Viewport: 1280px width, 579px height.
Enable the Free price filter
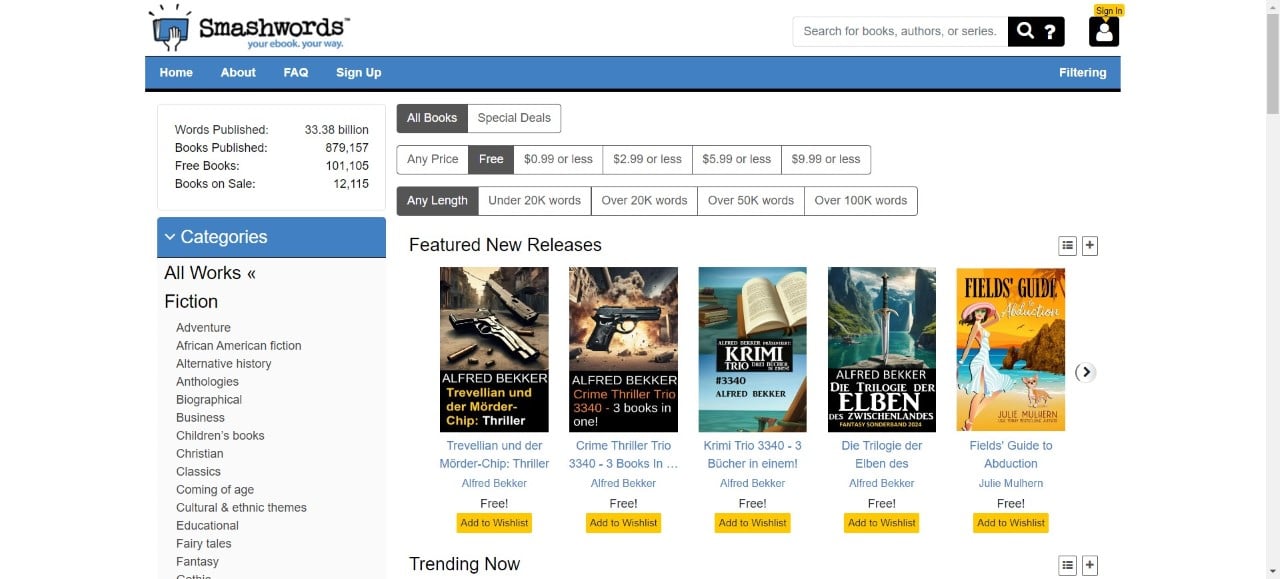(x=491, y=158)
